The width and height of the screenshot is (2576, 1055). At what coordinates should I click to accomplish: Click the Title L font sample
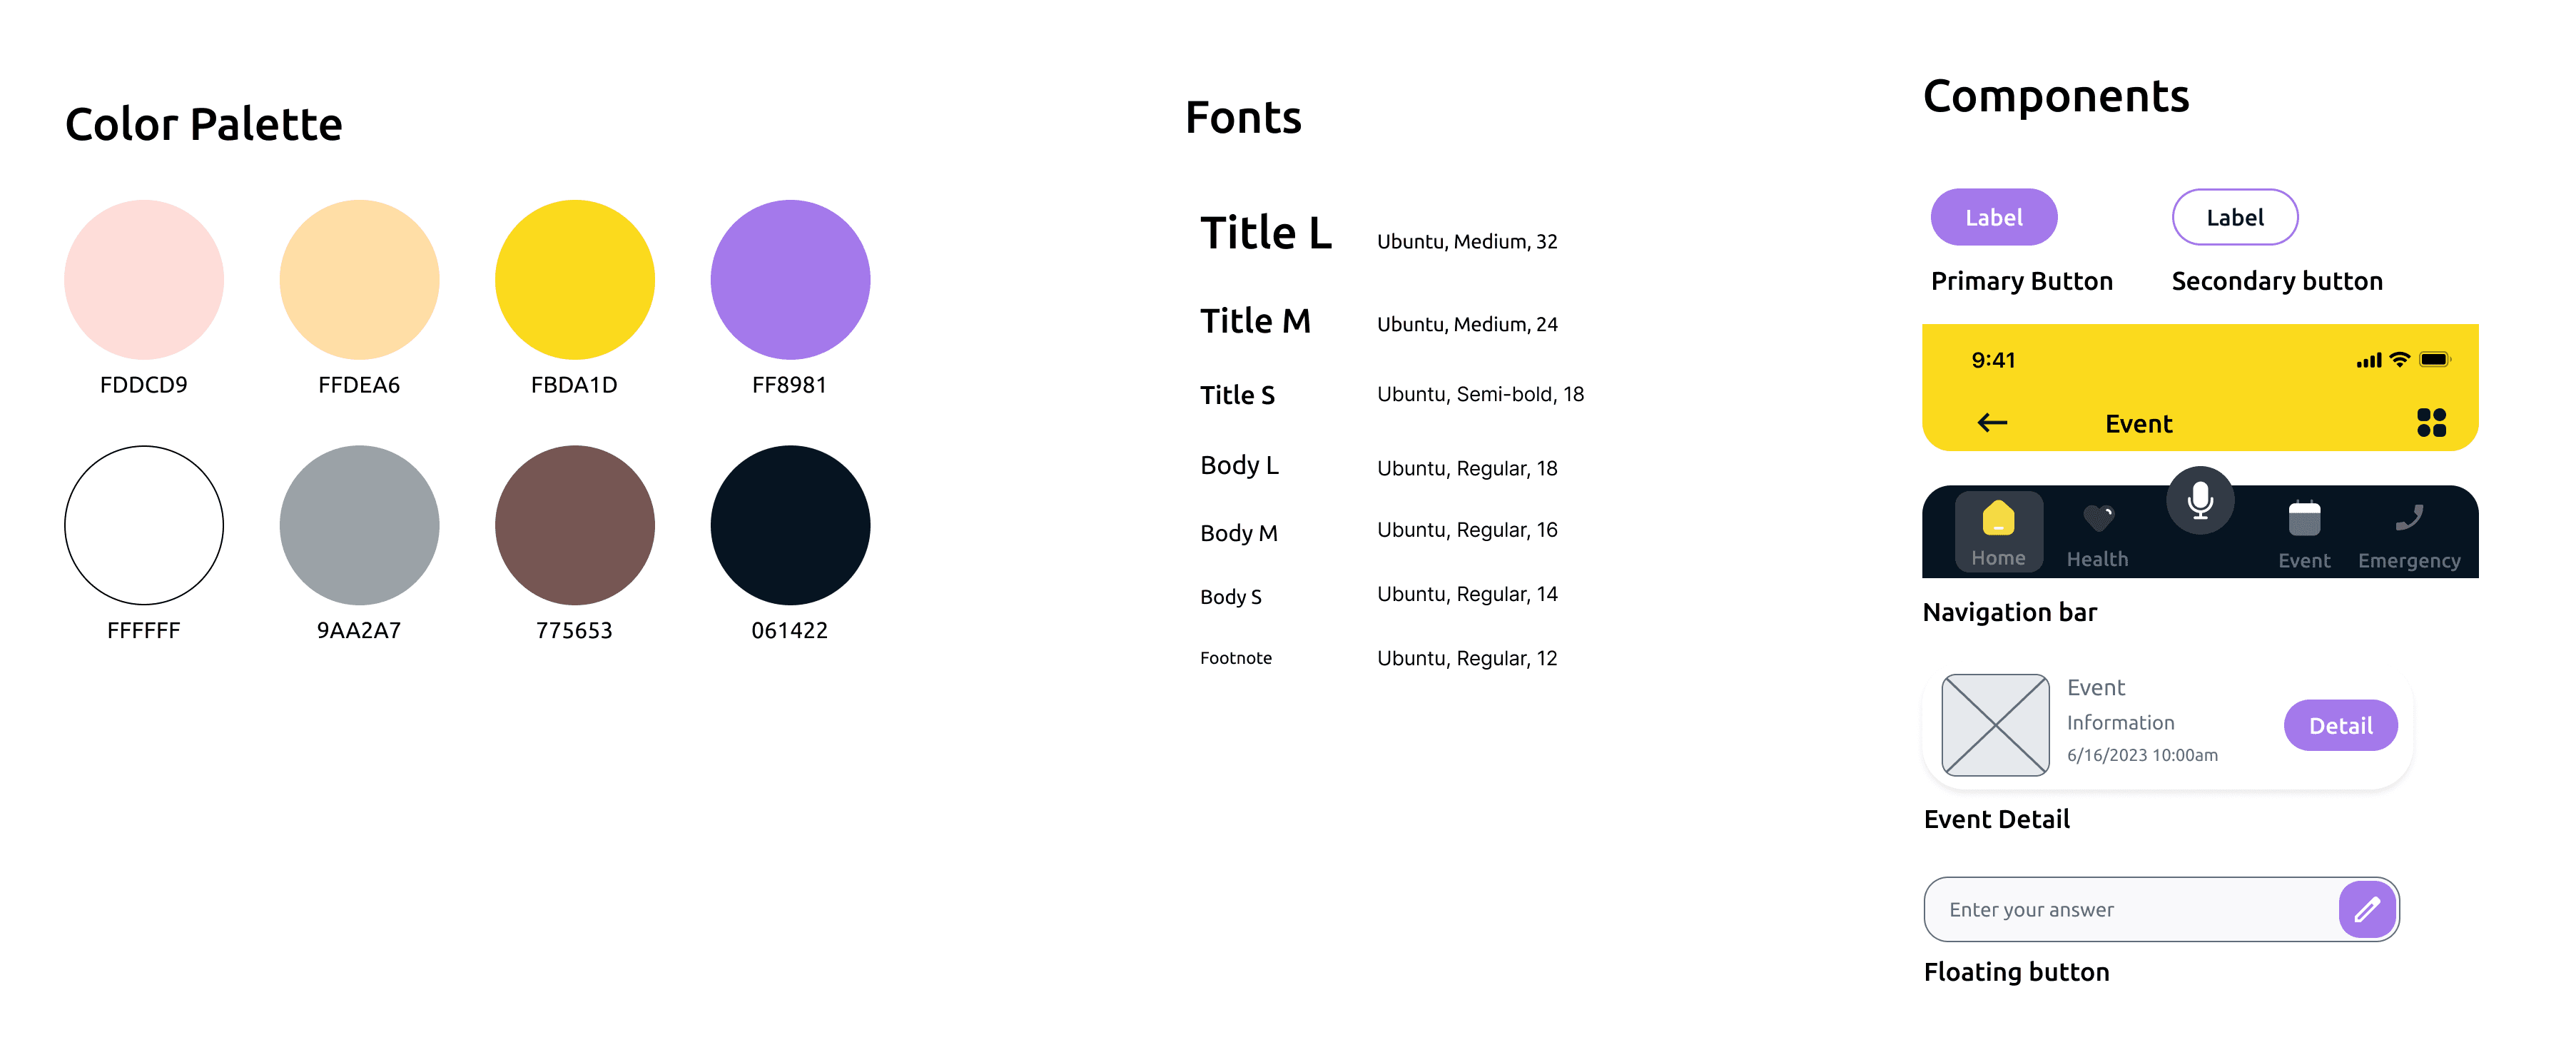click(1265, 234)
